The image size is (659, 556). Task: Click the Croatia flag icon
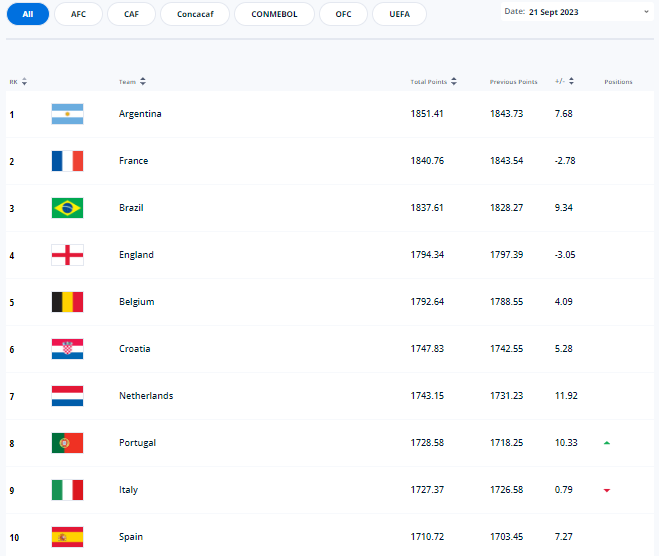tap(67, 349)
